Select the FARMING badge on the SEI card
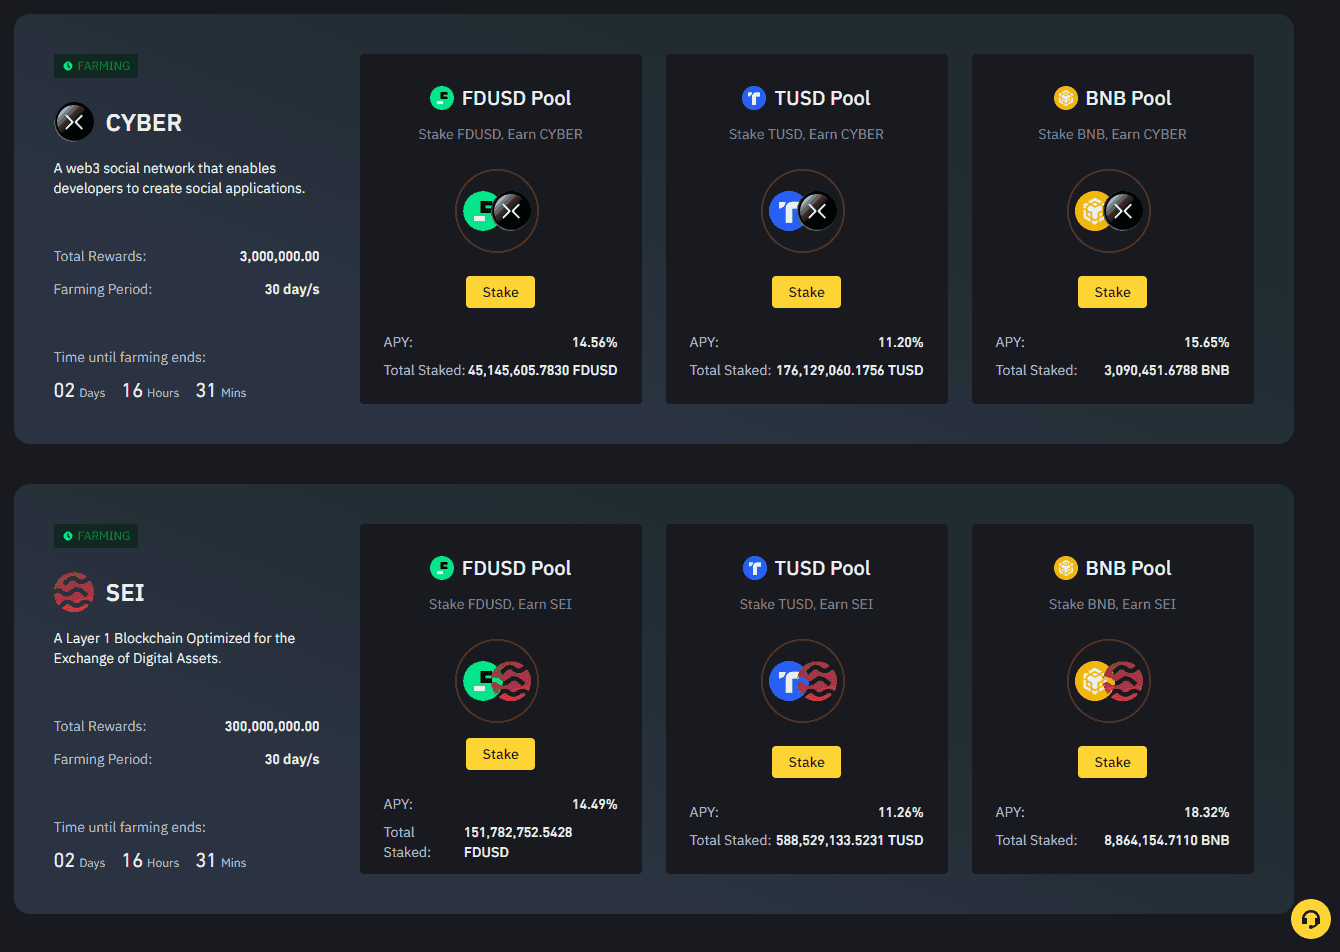The width and height of the screenshot is (1340, 952). click(x=95, y=536)
